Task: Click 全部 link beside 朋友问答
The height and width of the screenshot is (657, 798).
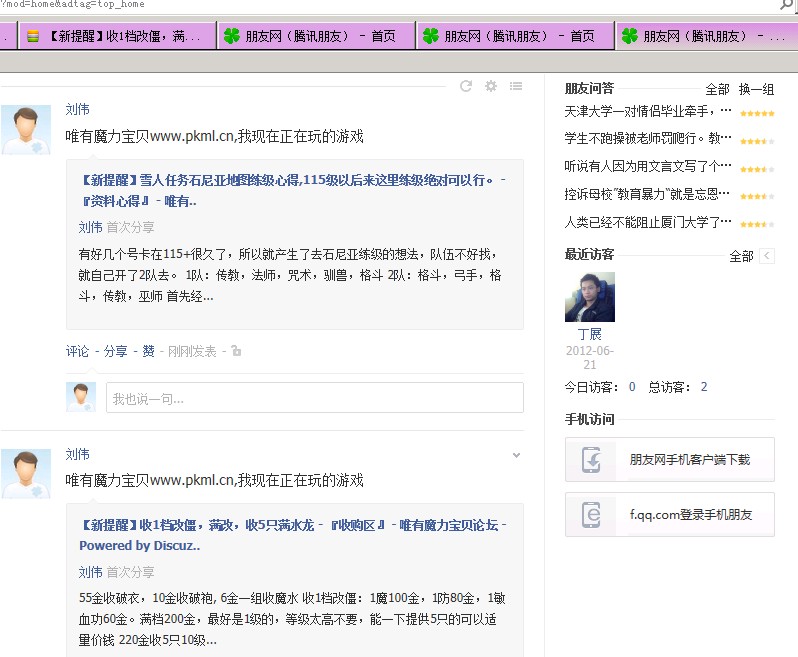Action: tap(717, 89)
